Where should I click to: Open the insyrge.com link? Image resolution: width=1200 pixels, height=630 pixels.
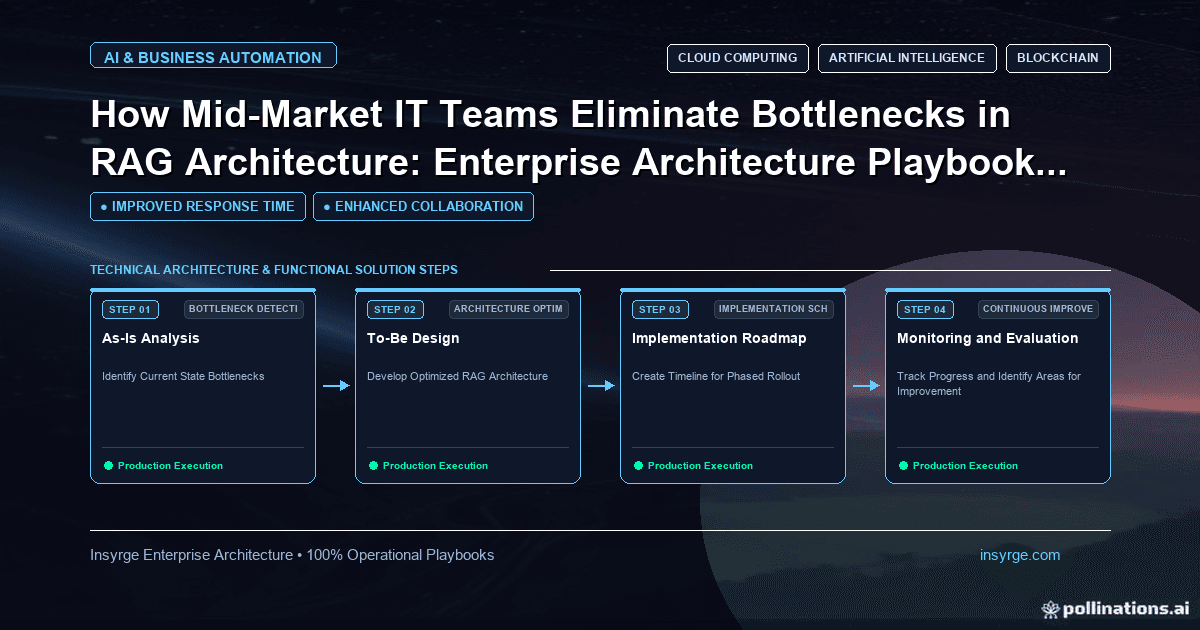click(x=1020, y=555)
